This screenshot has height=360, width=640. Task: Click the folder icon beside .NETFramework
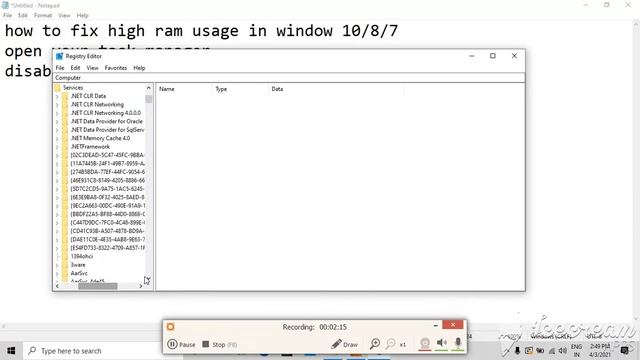point(65,147)
